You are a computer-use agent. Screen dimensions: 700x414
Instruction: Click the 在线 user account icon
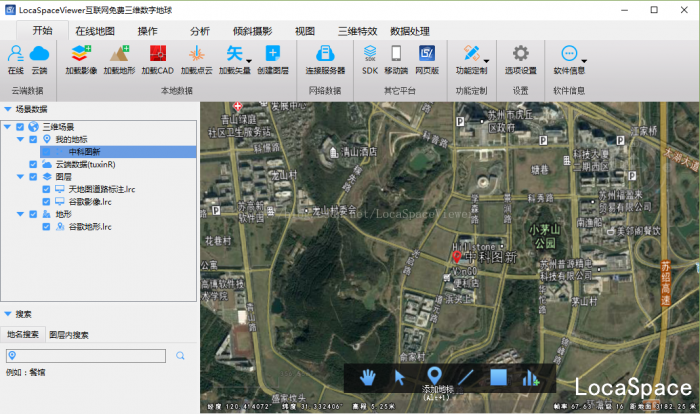tap(16, 53)
